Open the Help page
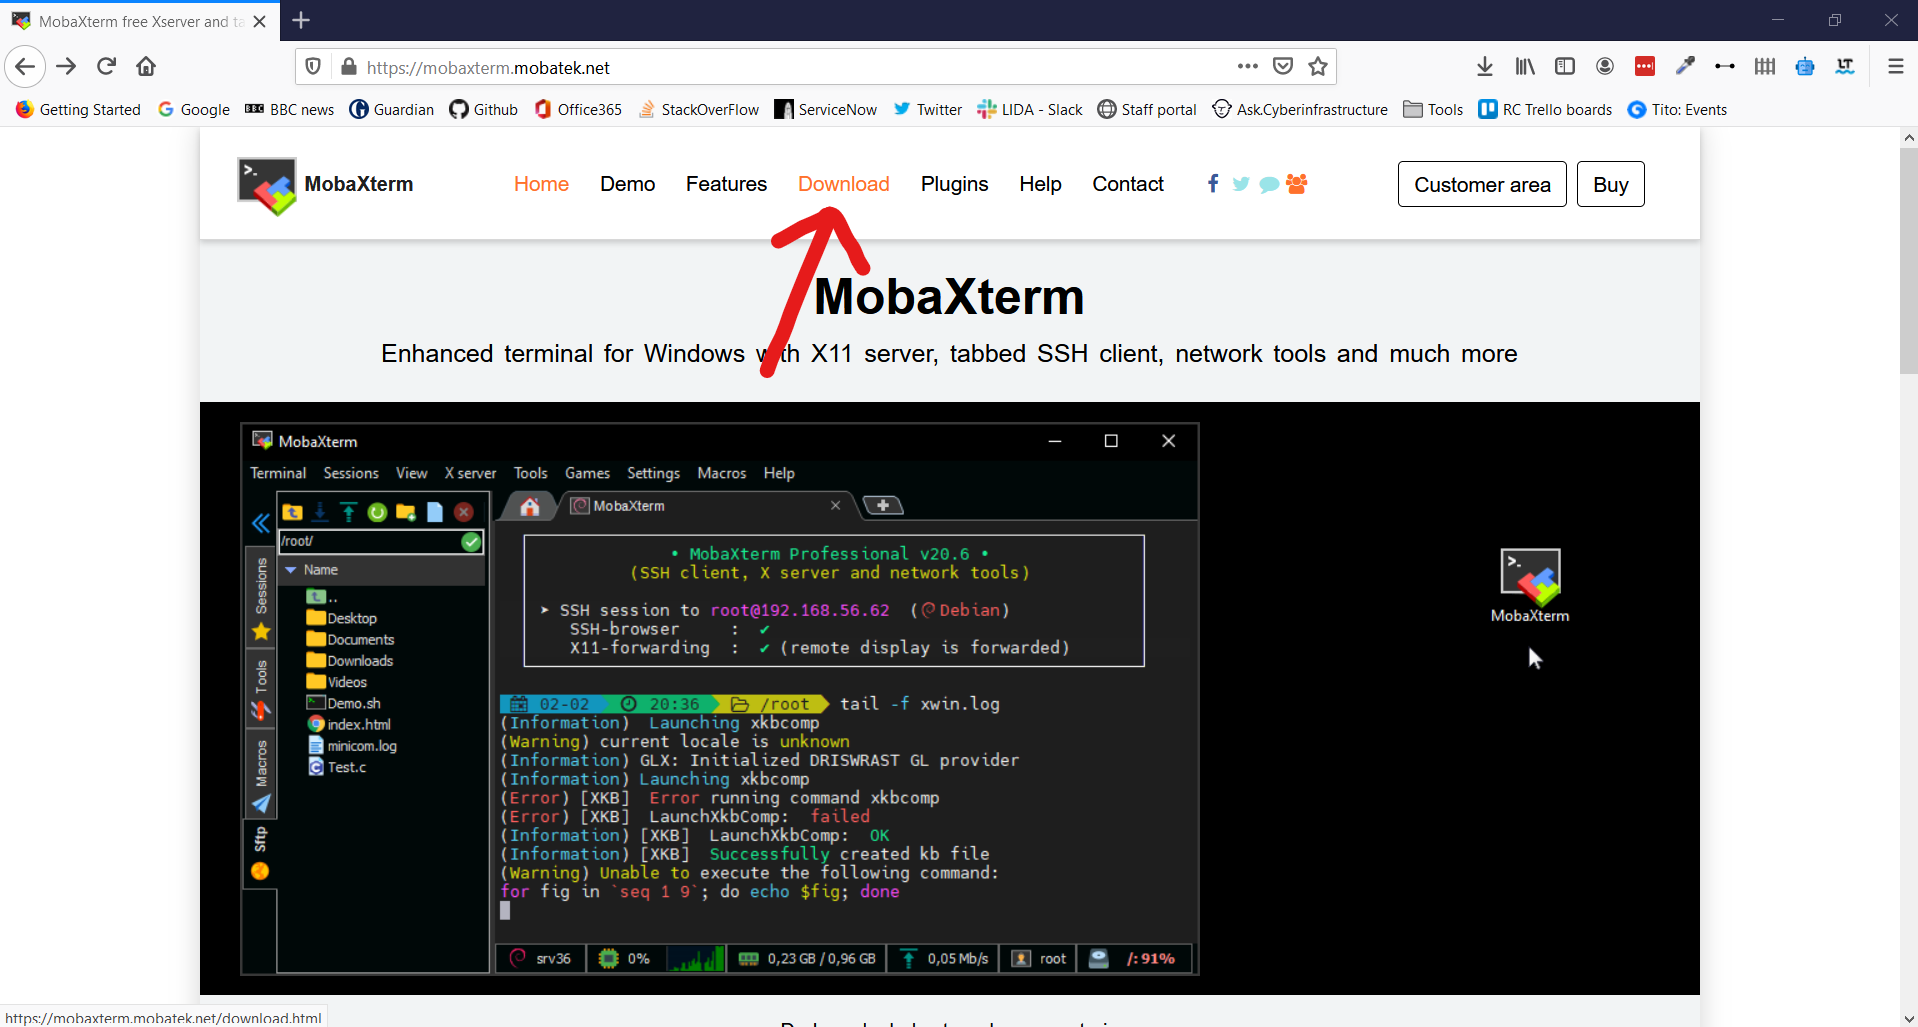Image resolution: width=1918 pixels, height=1027 pixels. click(1040, 184)
